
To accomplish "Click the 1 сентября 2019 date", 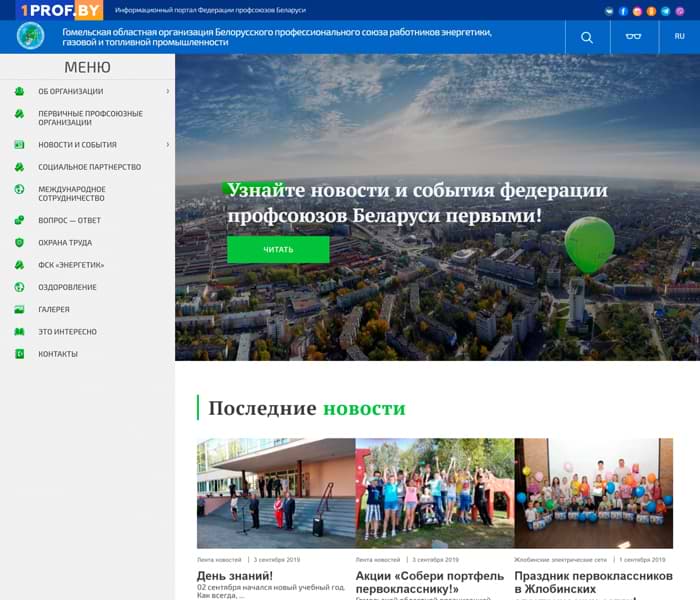I will [x=642, y=559].
